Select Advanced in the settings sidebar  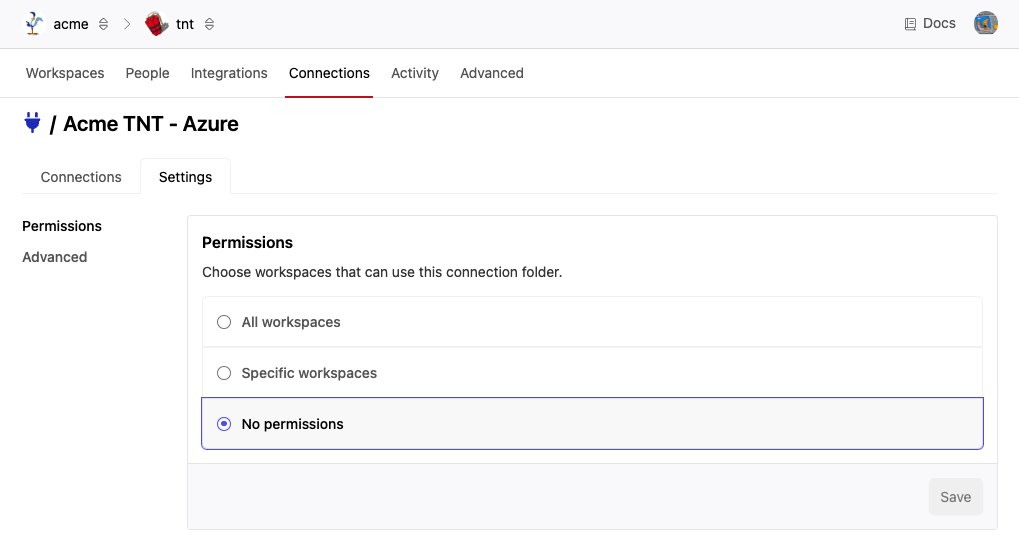tap(55, 257)
